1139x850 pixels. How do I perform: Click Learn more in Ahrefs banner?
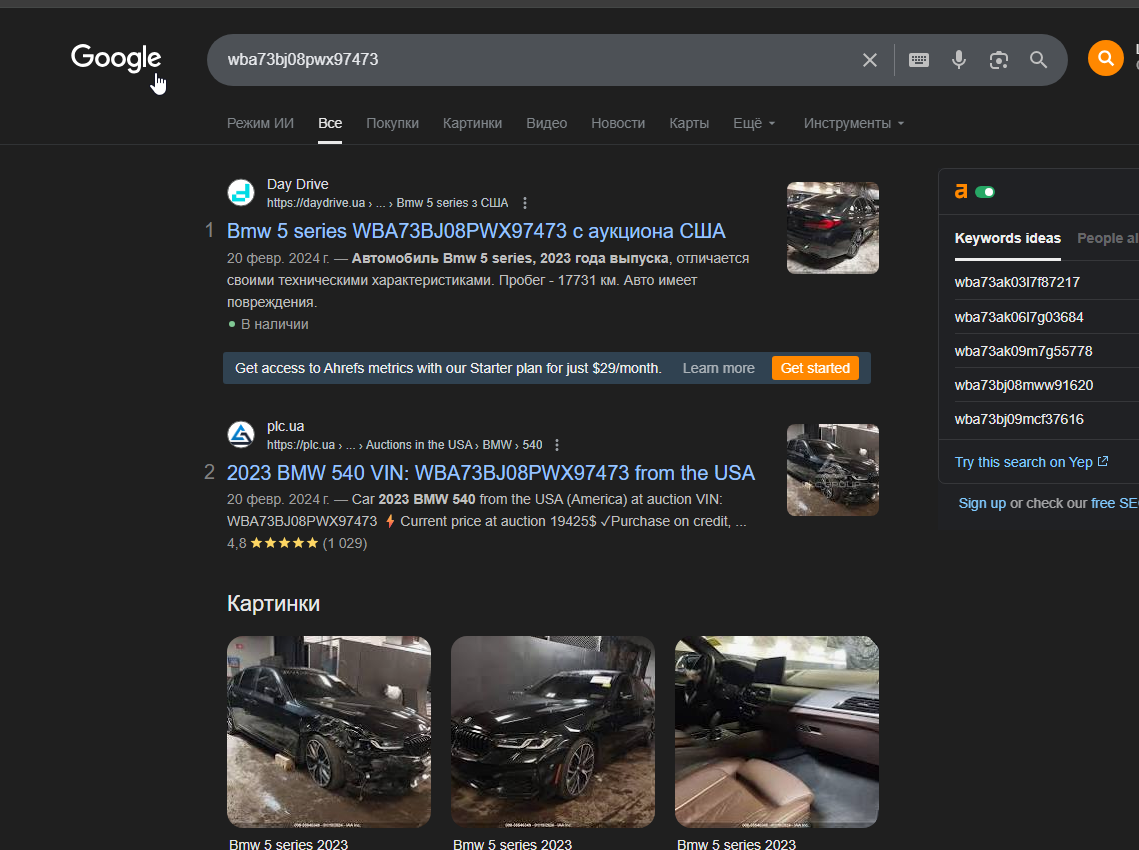coord(718,368)
